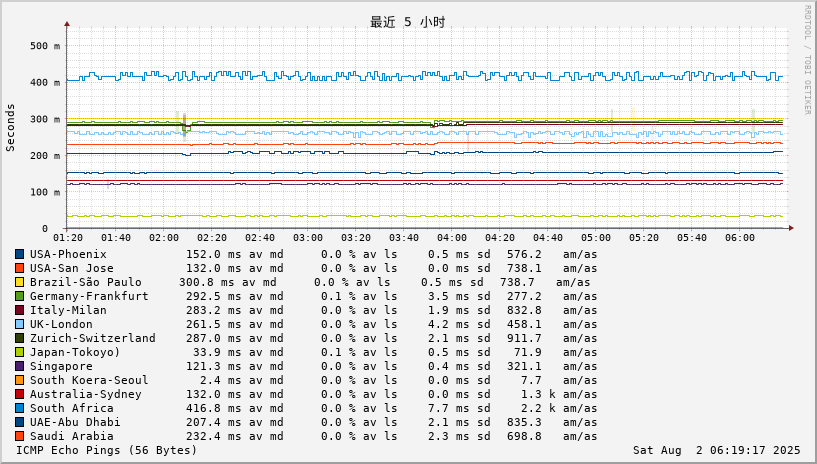This screenshot has width=817, height=464.
Task: Click the Germany-Frankfurt green swatch
Action: [x=19, y=296]
